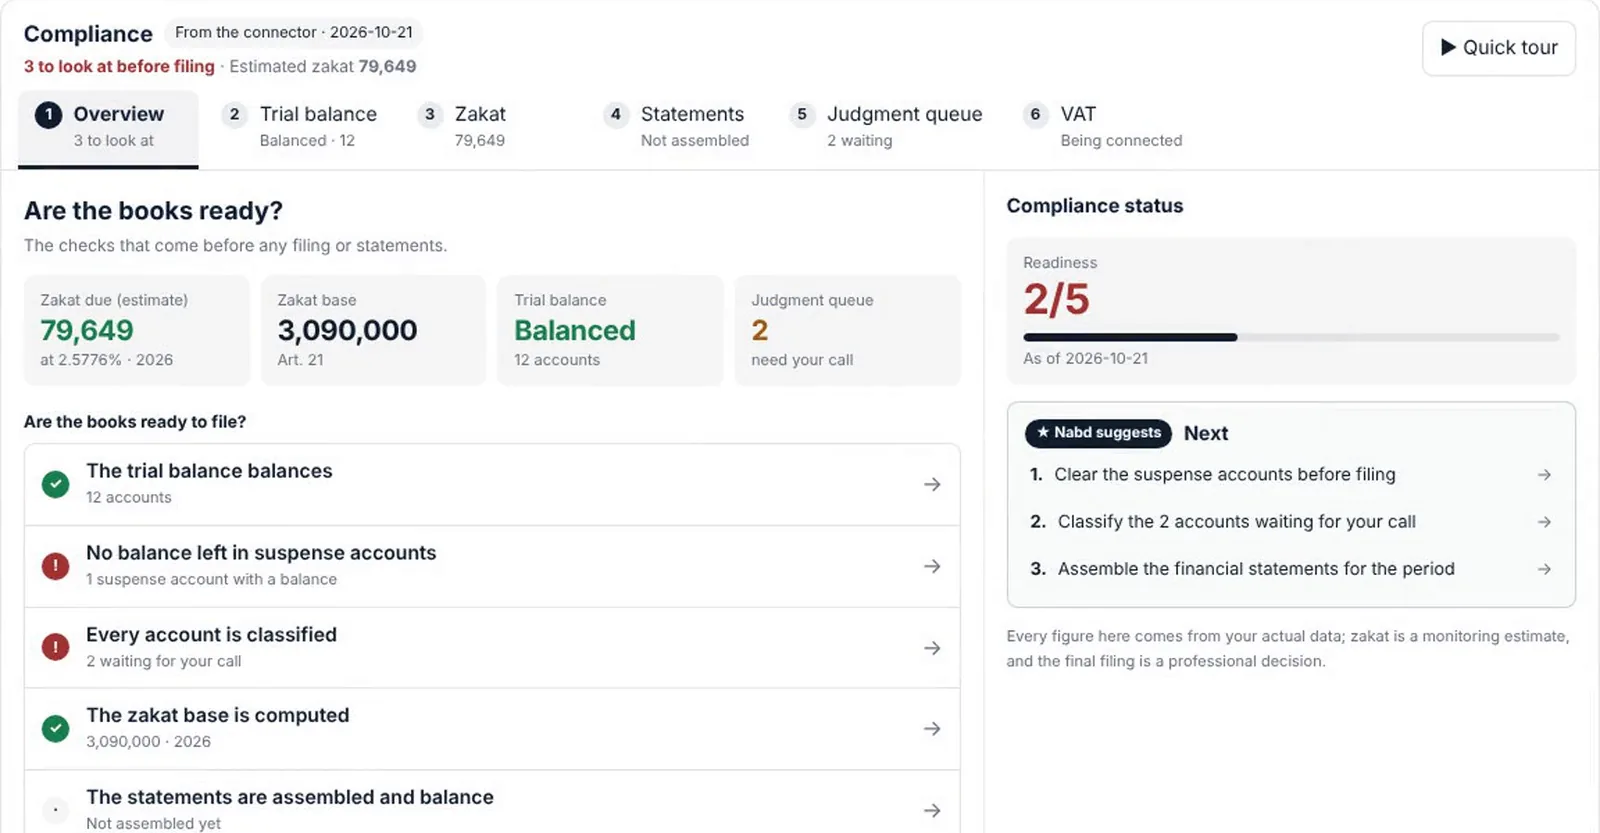Click step number 1 circle on Overview tab

pyautogui.click(x=48, y=115)
